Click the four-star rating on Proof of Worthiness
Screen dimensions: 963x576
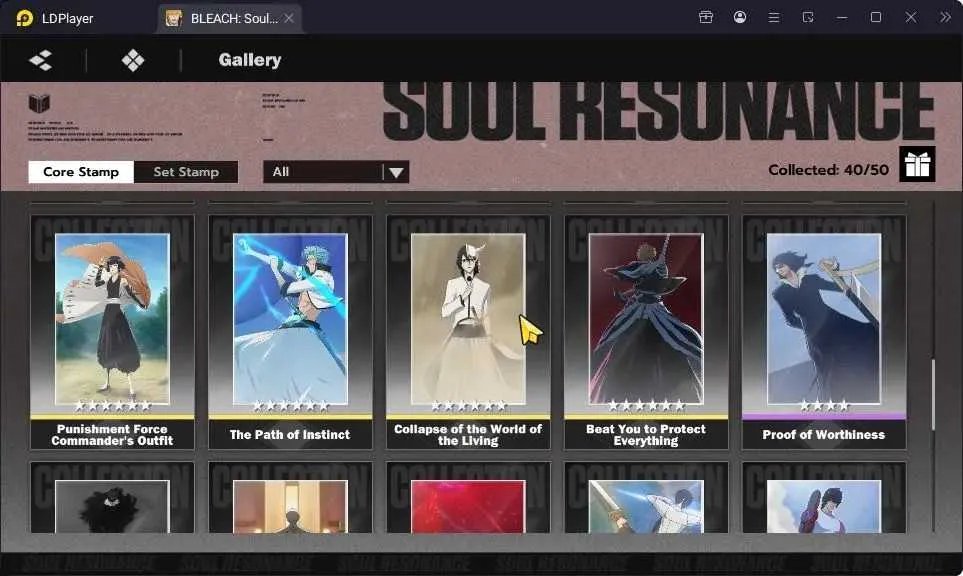pyautogui.click(x=824, y=405)
